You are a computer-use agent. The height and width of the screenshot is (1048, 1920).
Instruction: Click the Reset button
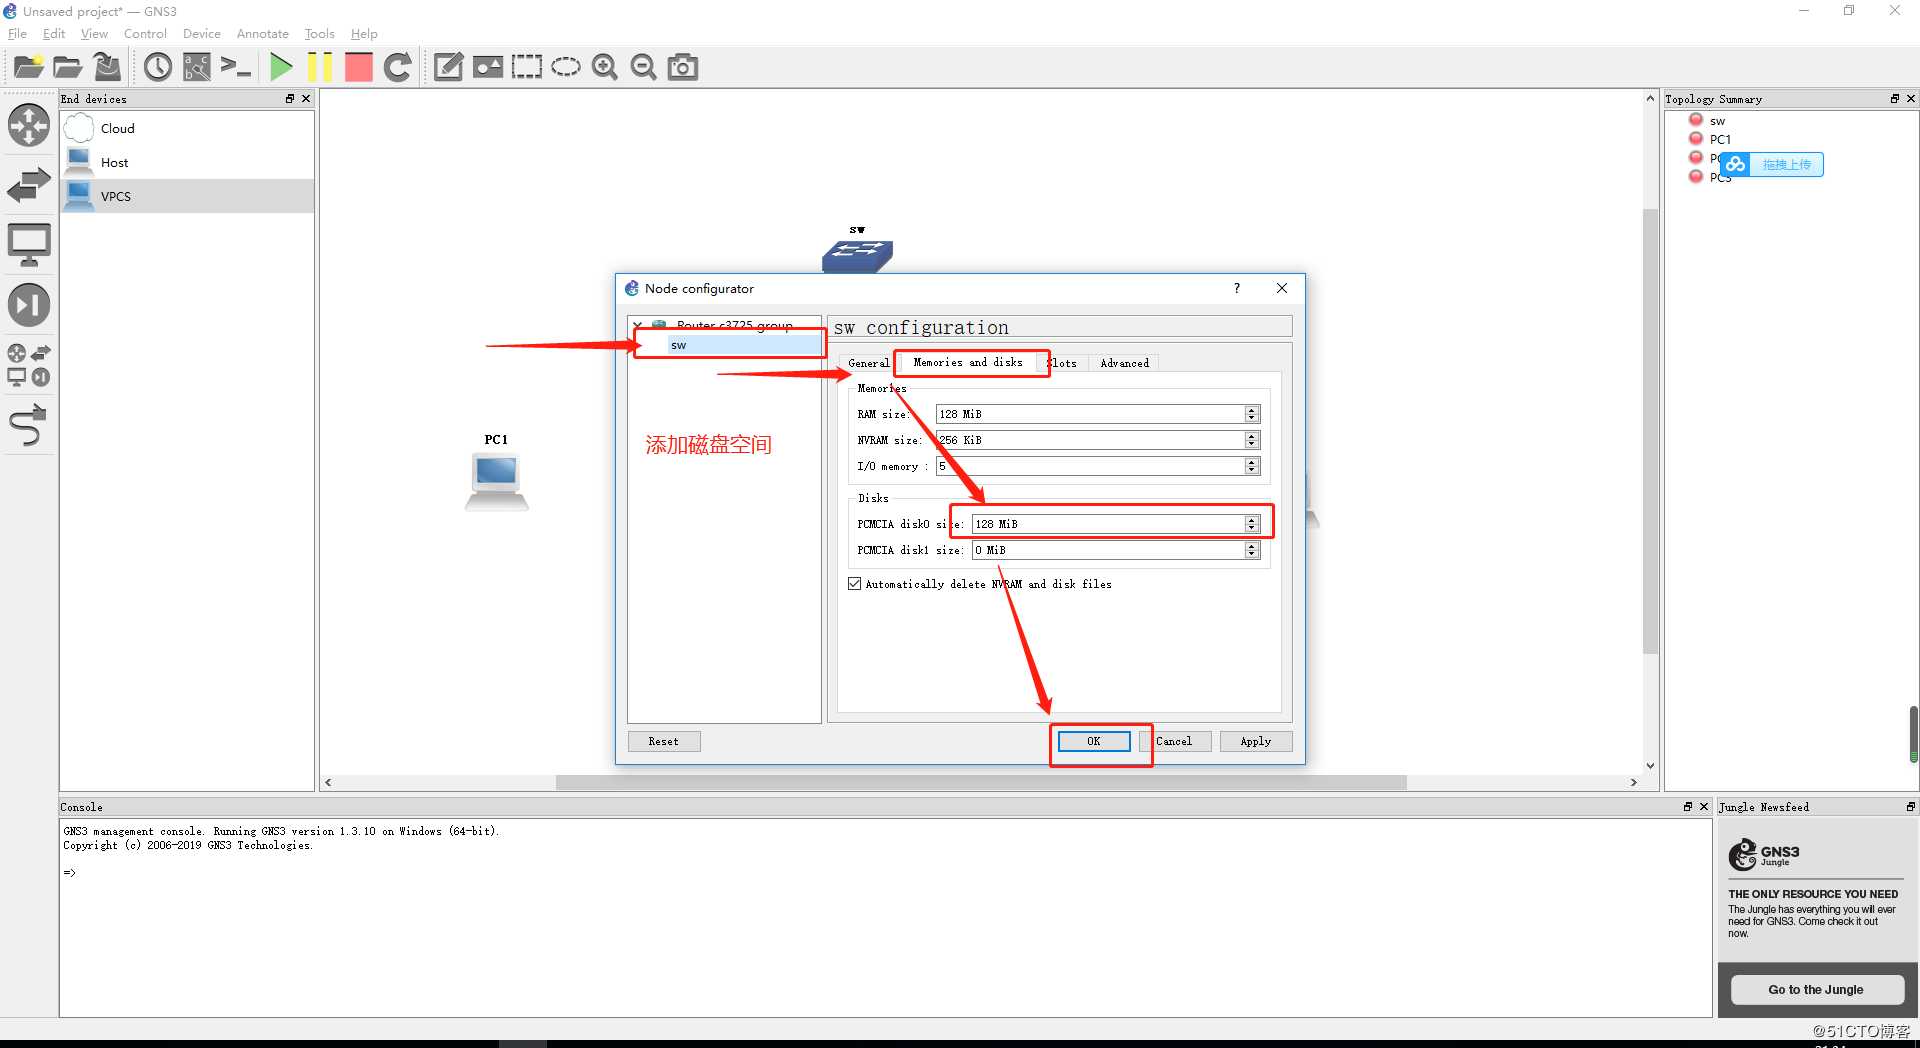[663, 741]
